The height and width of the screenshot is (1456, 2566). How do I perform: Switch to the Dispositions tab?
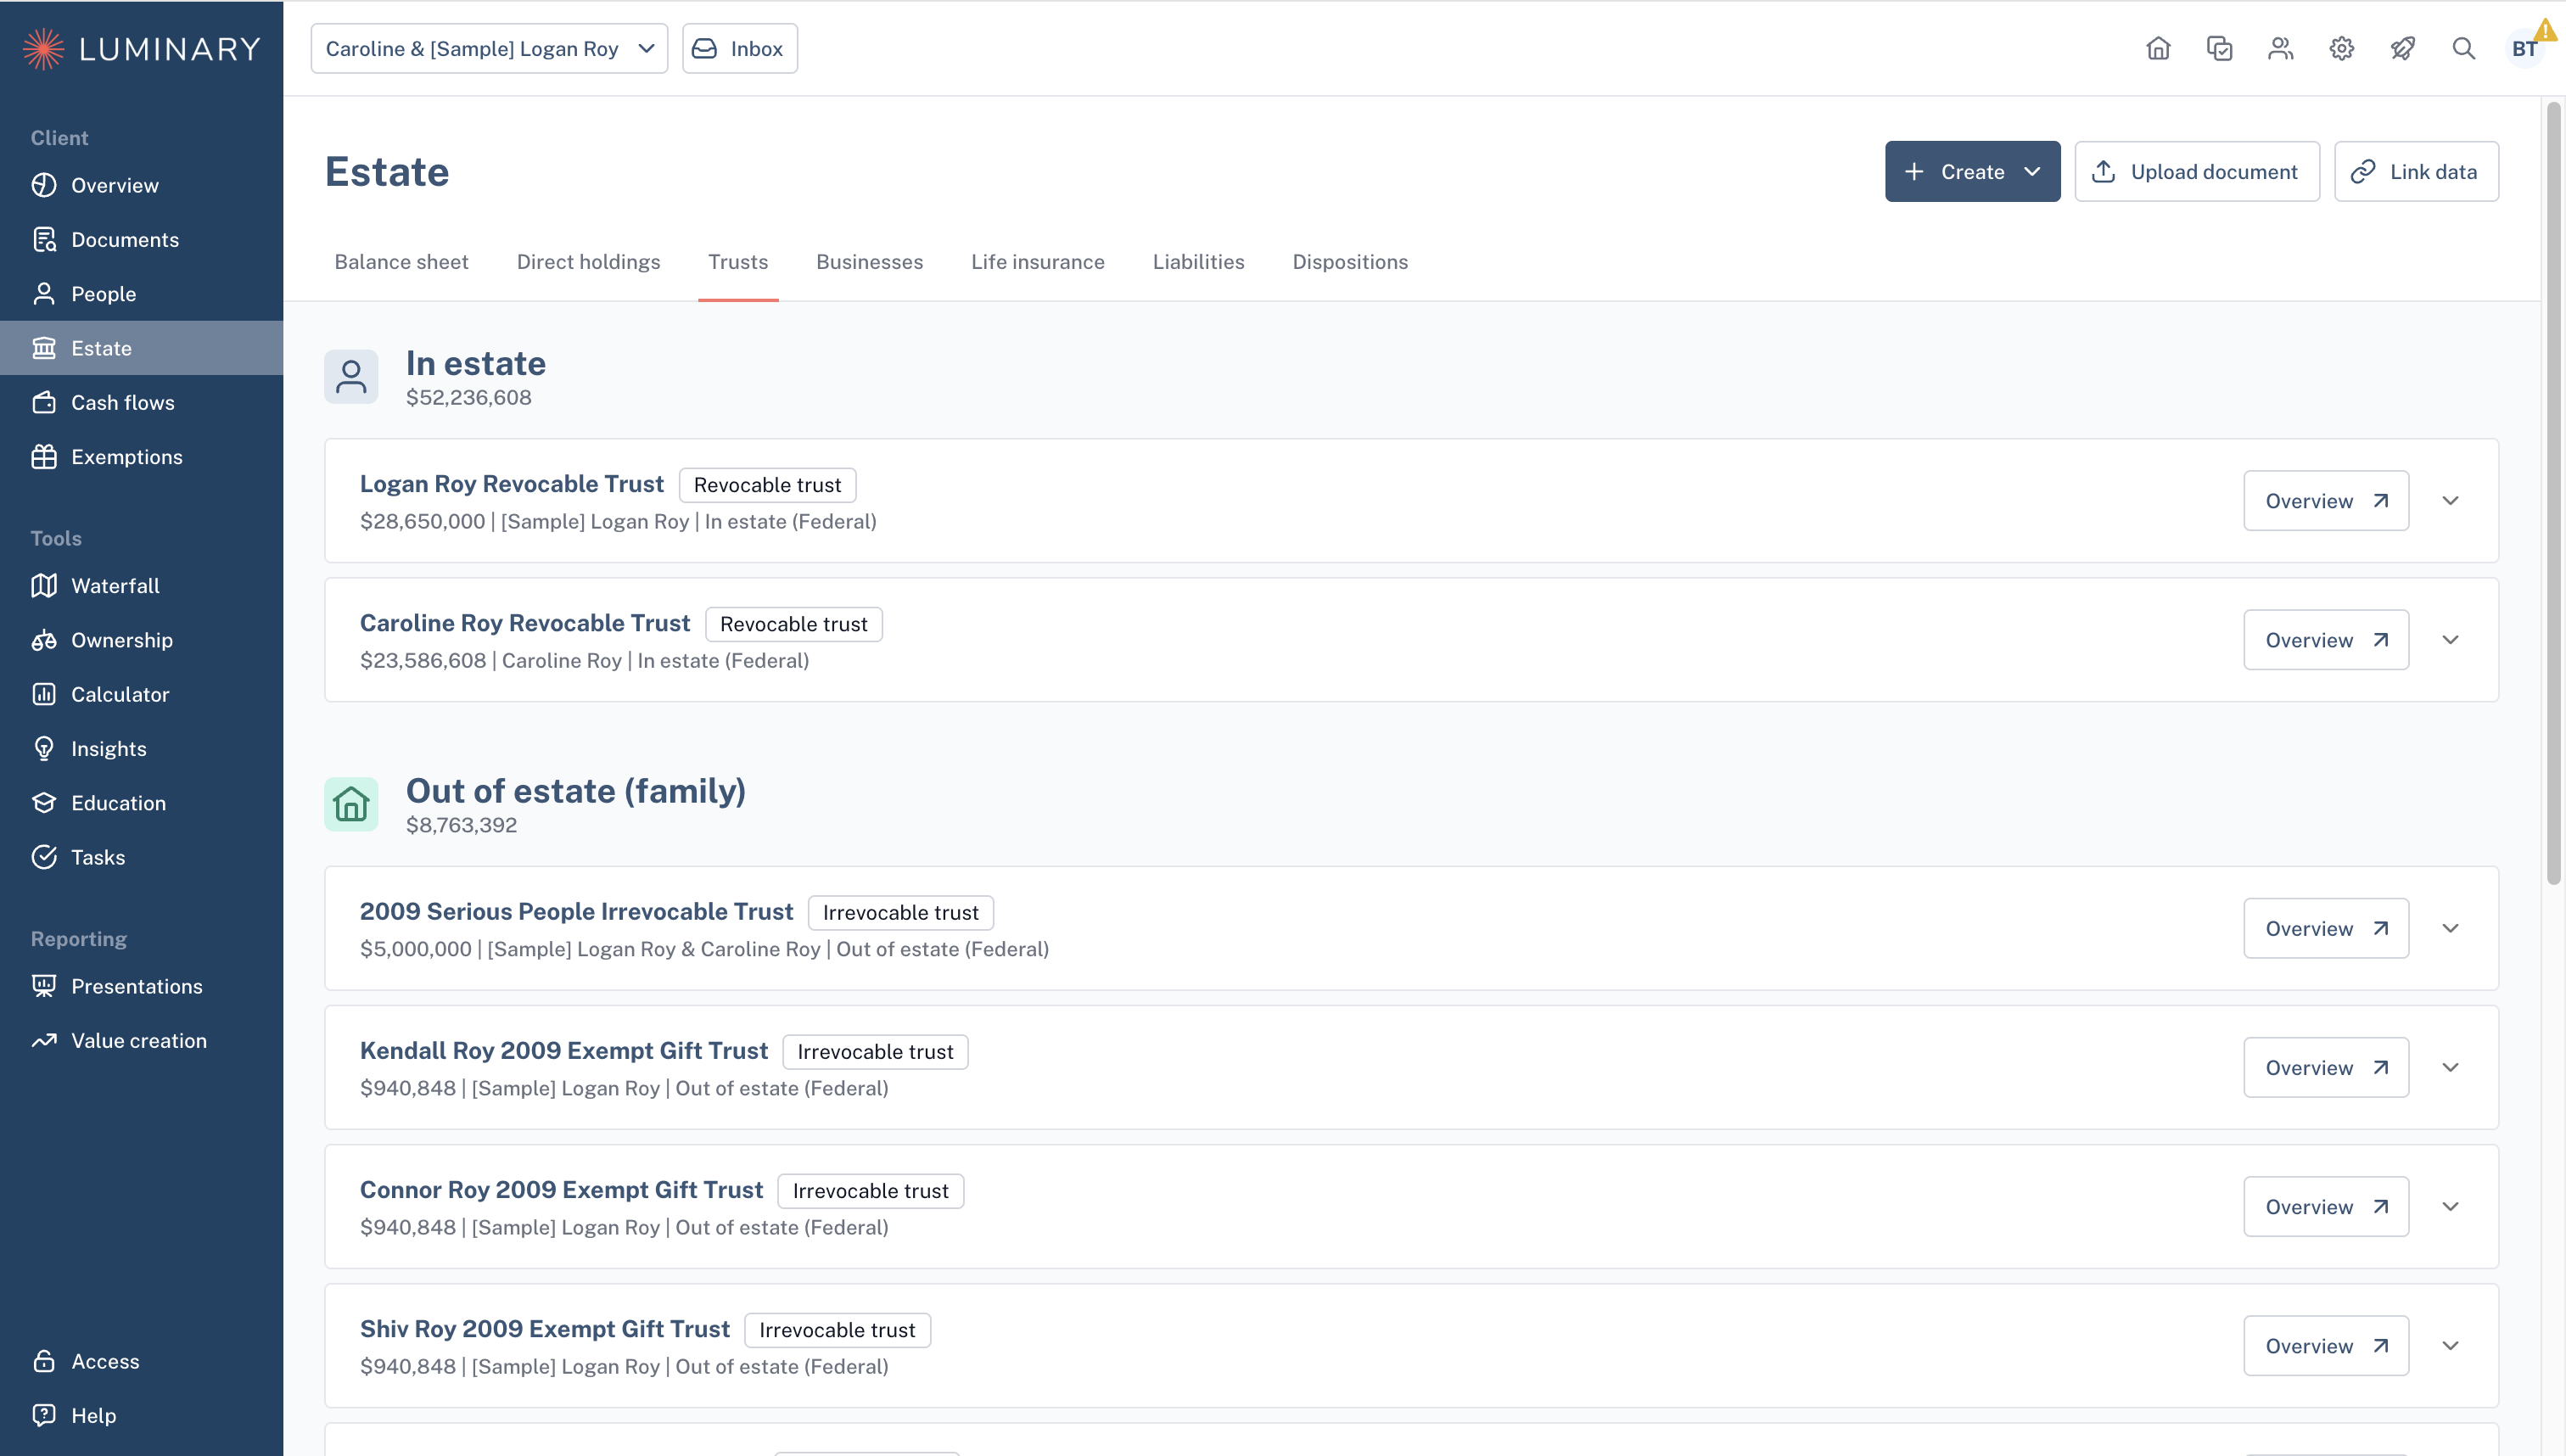pyautogui.click(x=1350, y=262)
